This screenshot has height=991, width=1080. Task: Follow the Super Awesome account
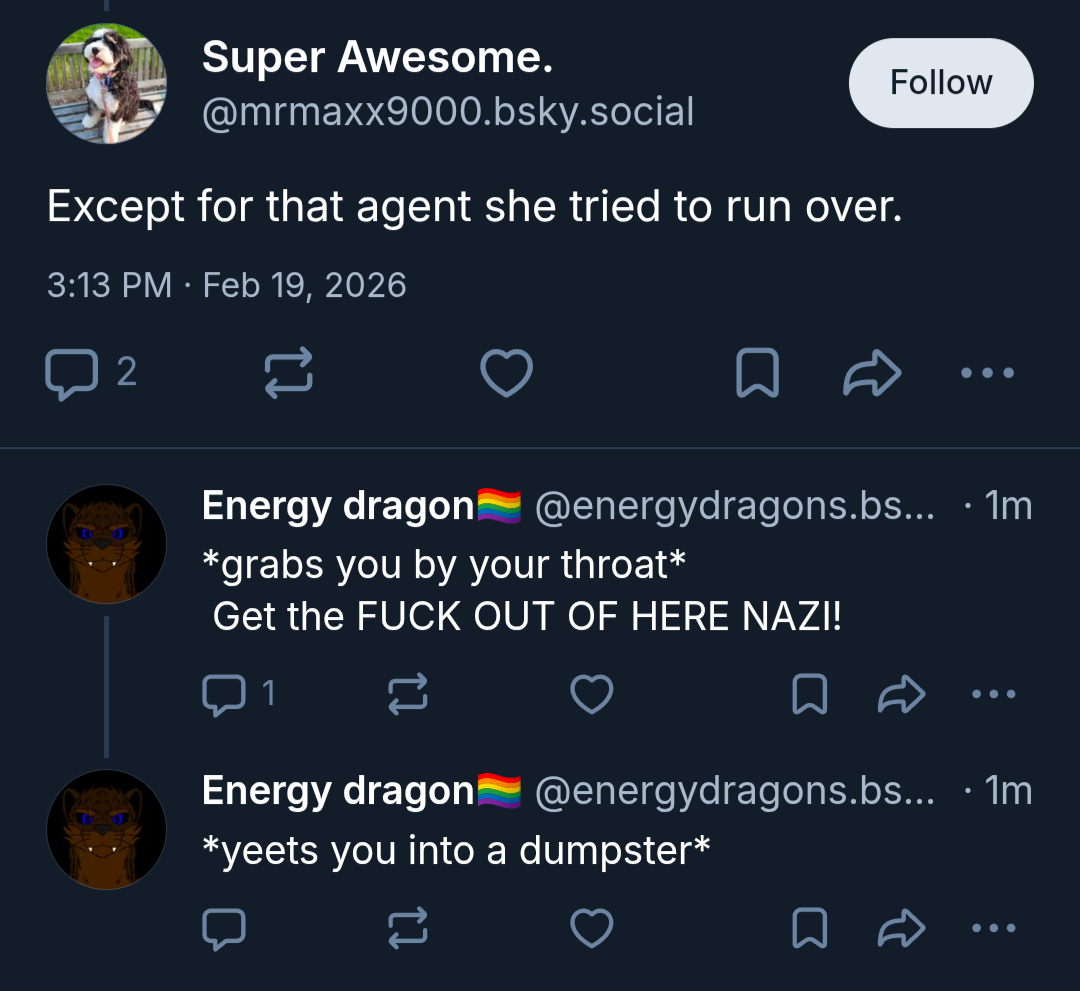941,83
